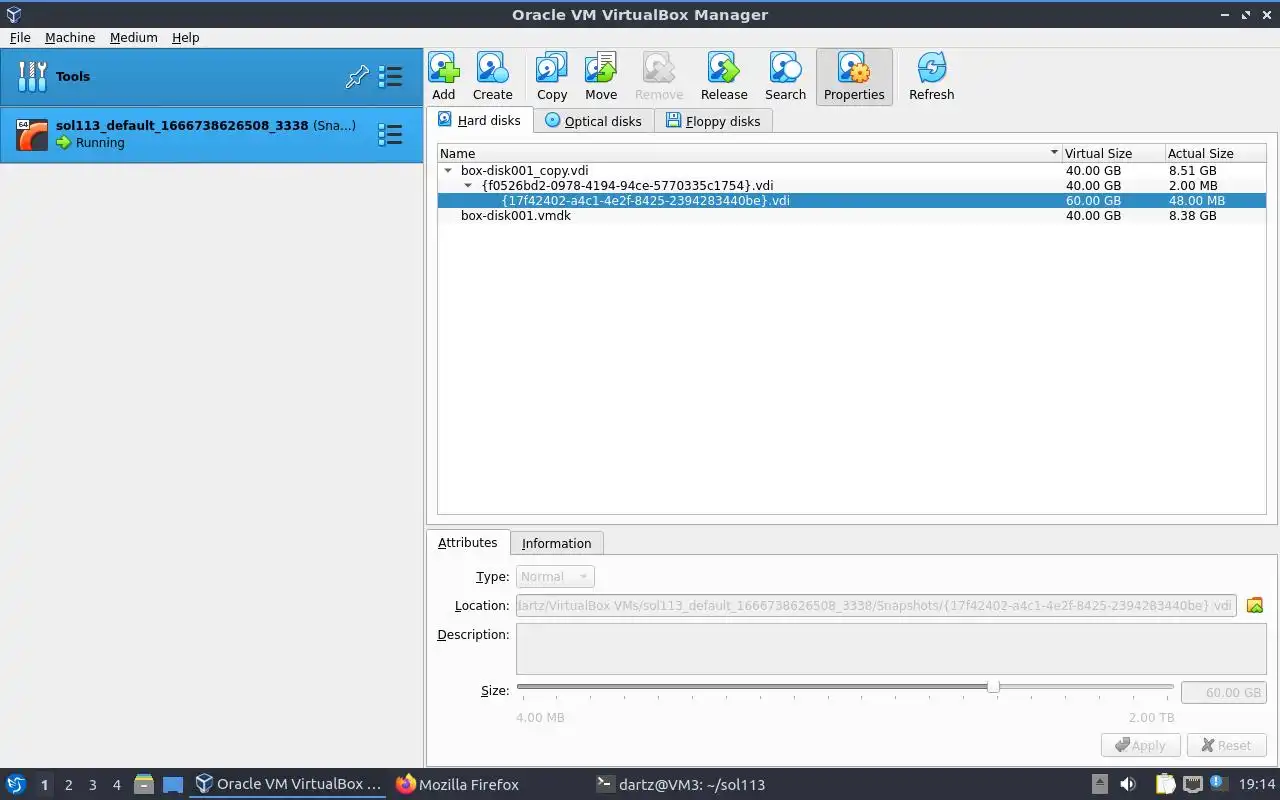Click the Size slider handle
The image size is (1280, 800).
pos(993,687)
